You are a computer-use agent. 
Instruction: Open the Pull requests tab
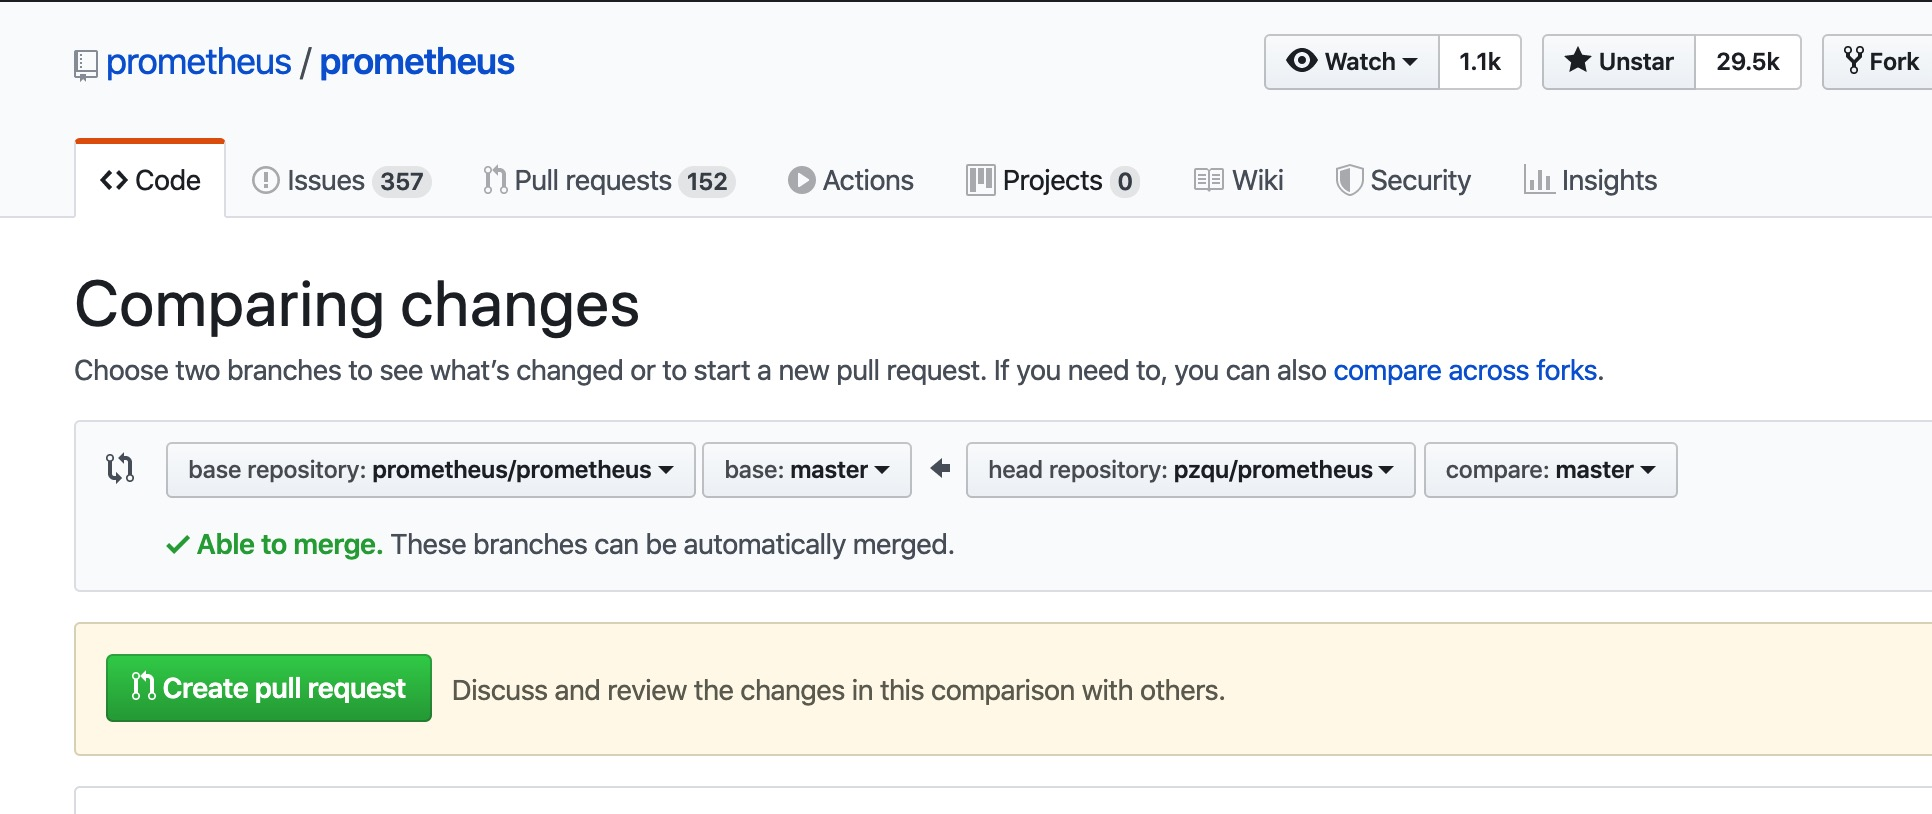pos(608,181)
